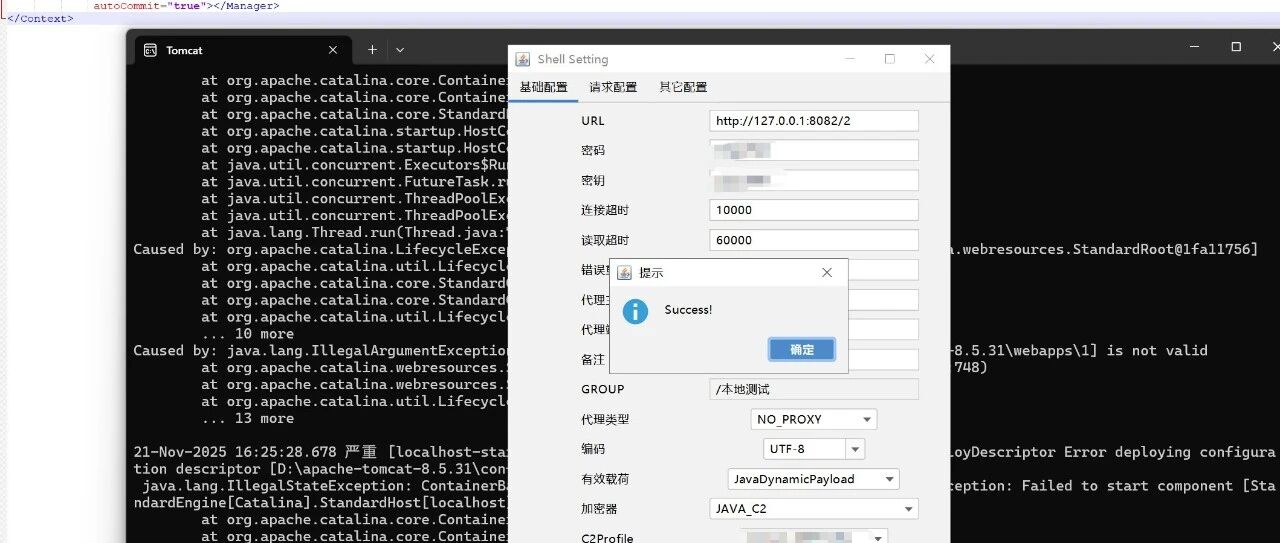
Task: Click the GROUP field /本地测试
Action: point(814,389)
